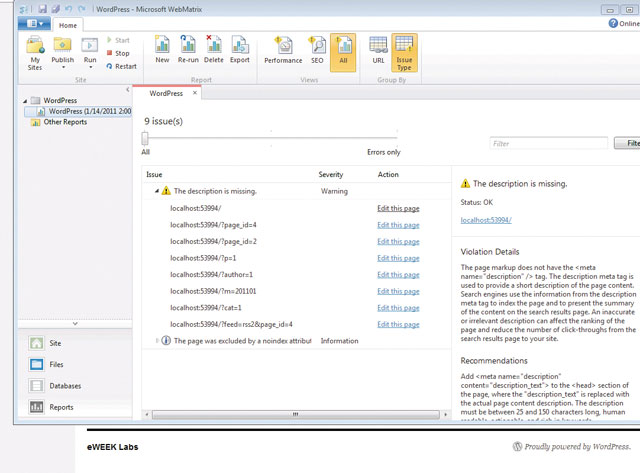Show Performance view

click(283, 50)
